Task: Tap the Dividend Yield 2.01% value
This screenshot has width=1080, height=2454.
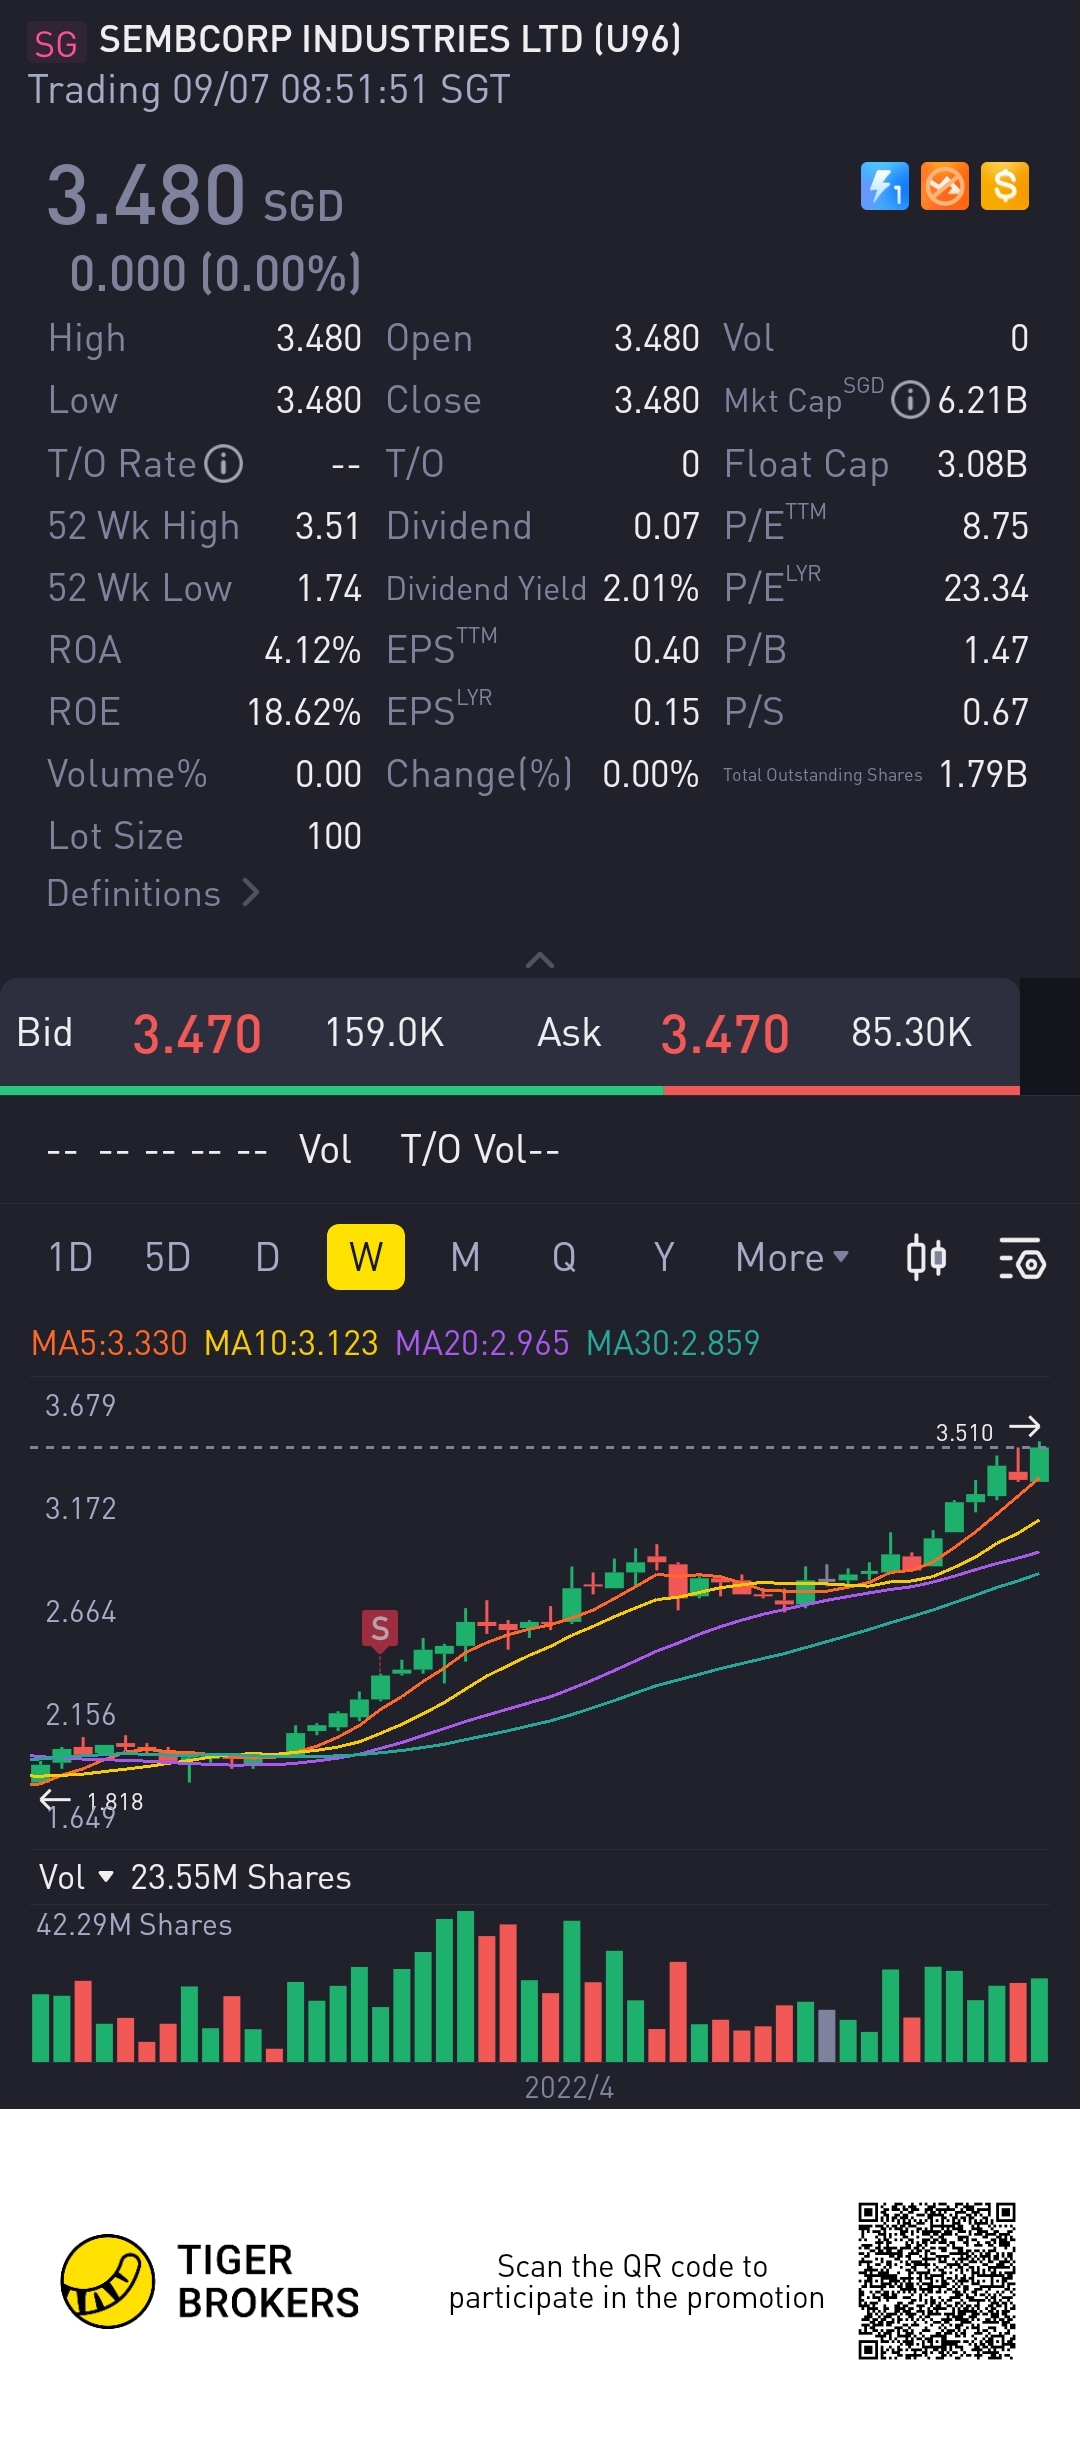Action: click(650, 588)
